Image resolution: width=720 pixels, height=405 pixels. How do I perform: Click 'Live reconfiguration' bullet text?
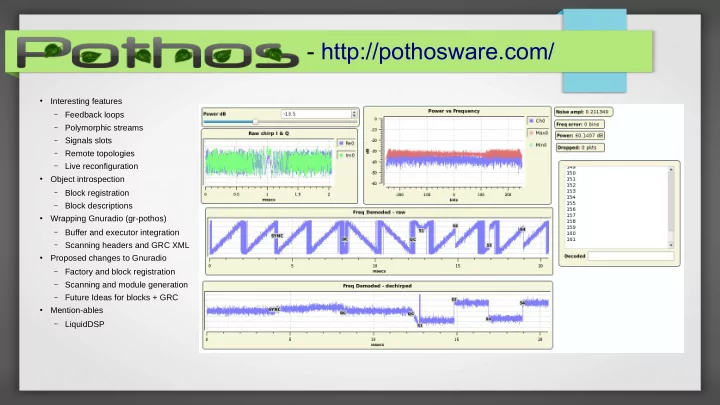point(101,166)
